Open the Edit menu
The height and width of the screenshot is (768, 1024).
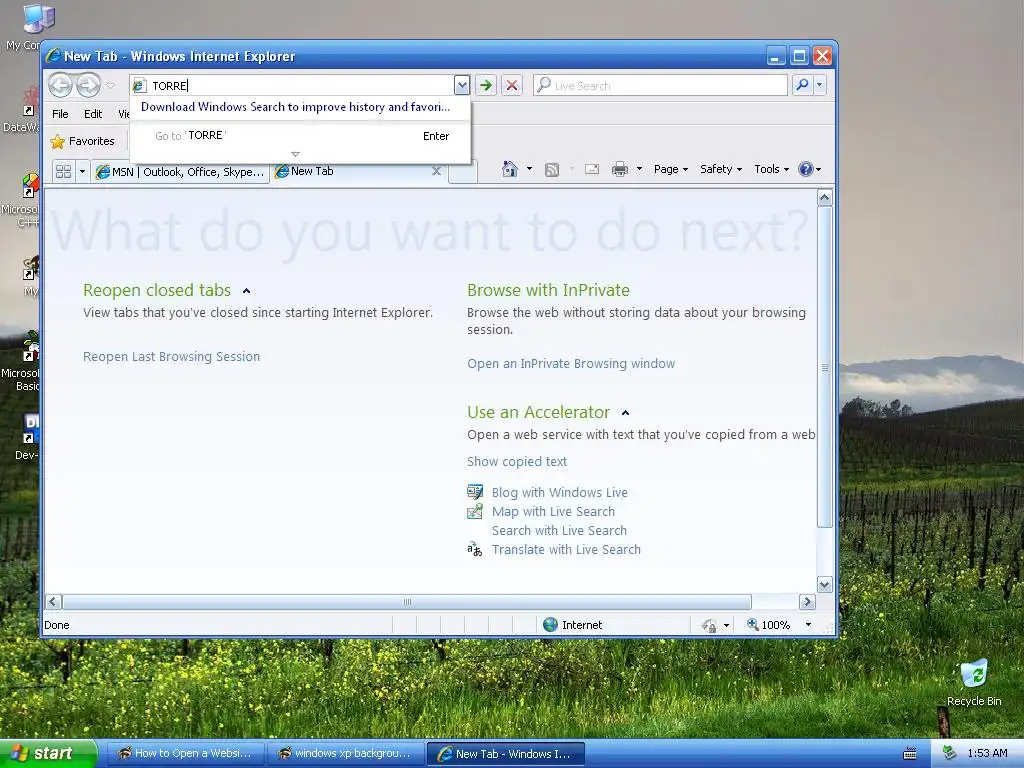(93, 114)
